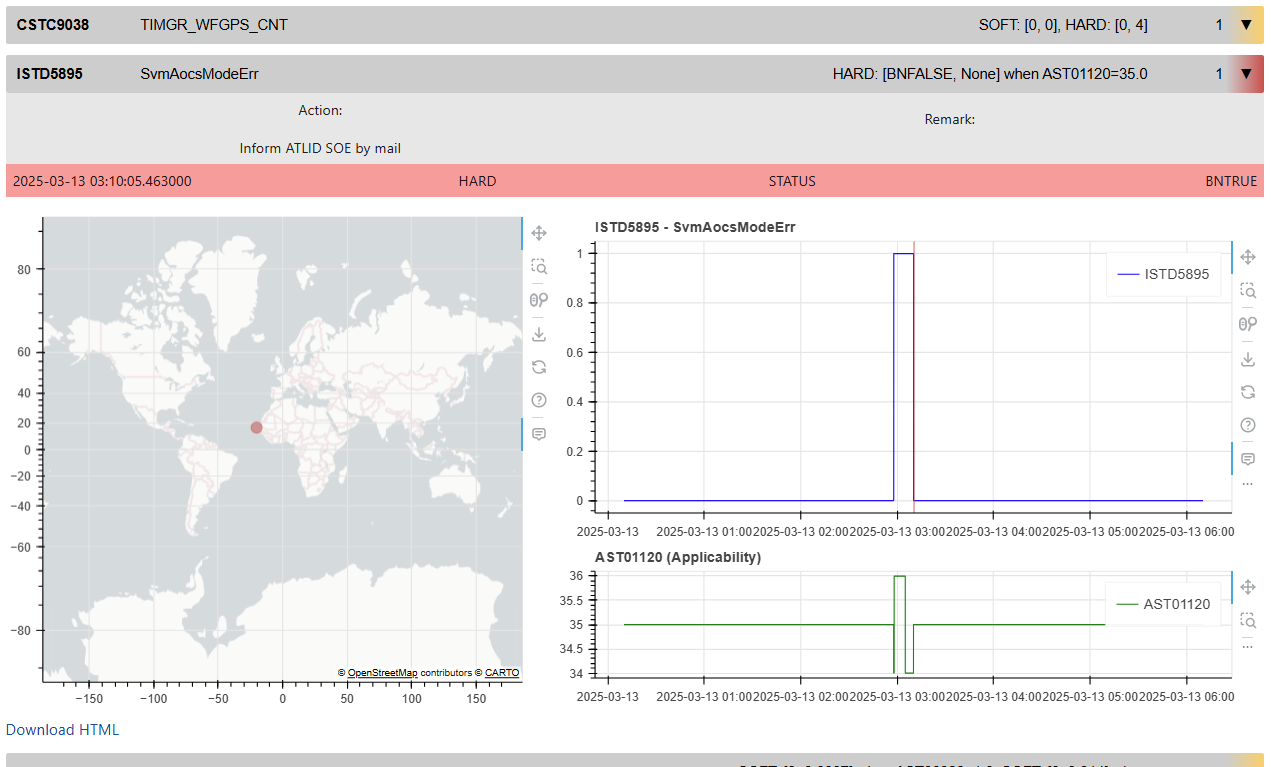Viewport: 1271px width, 767px height.
Task: Click the map's Save (download) icon
Action: 539,334
